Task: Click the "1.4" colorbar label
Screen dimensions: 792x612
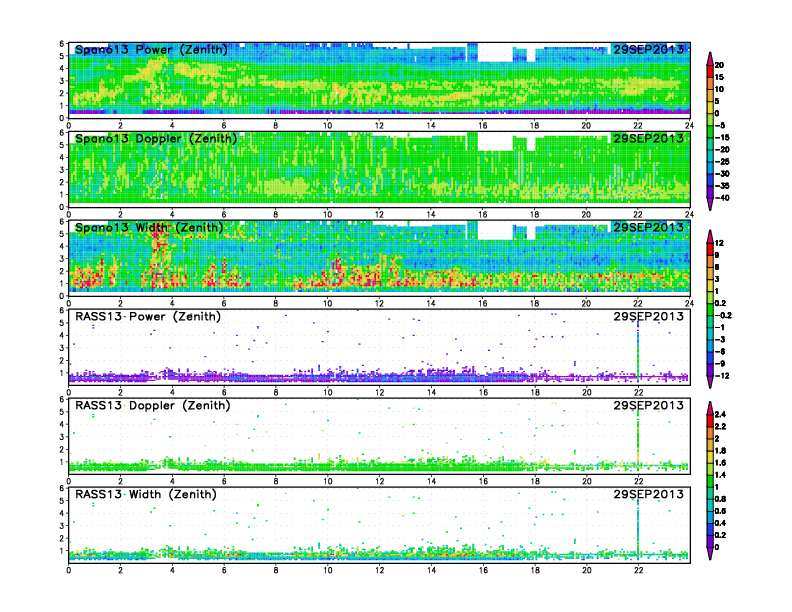Action: (x=720, y=475)
